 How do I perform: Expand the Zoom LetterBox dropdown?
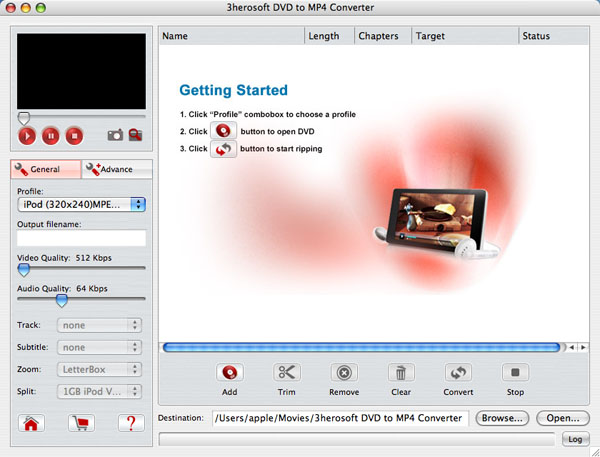click(98, 370)
